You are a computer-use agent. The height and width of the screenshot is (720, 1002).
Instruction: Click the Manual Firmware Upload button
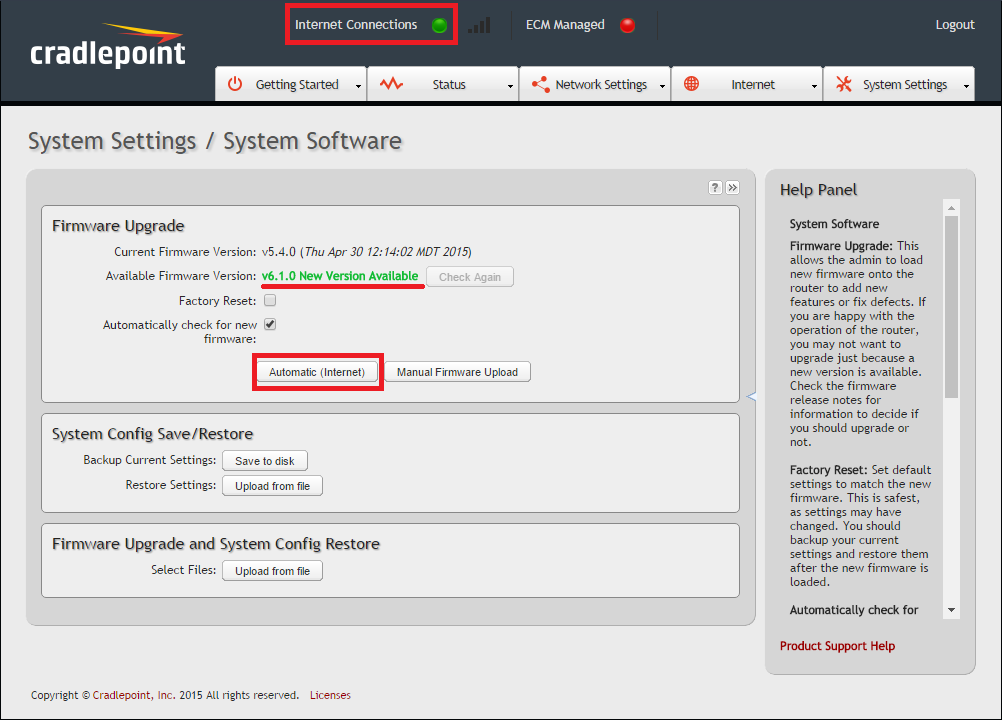tap(458, 372)
